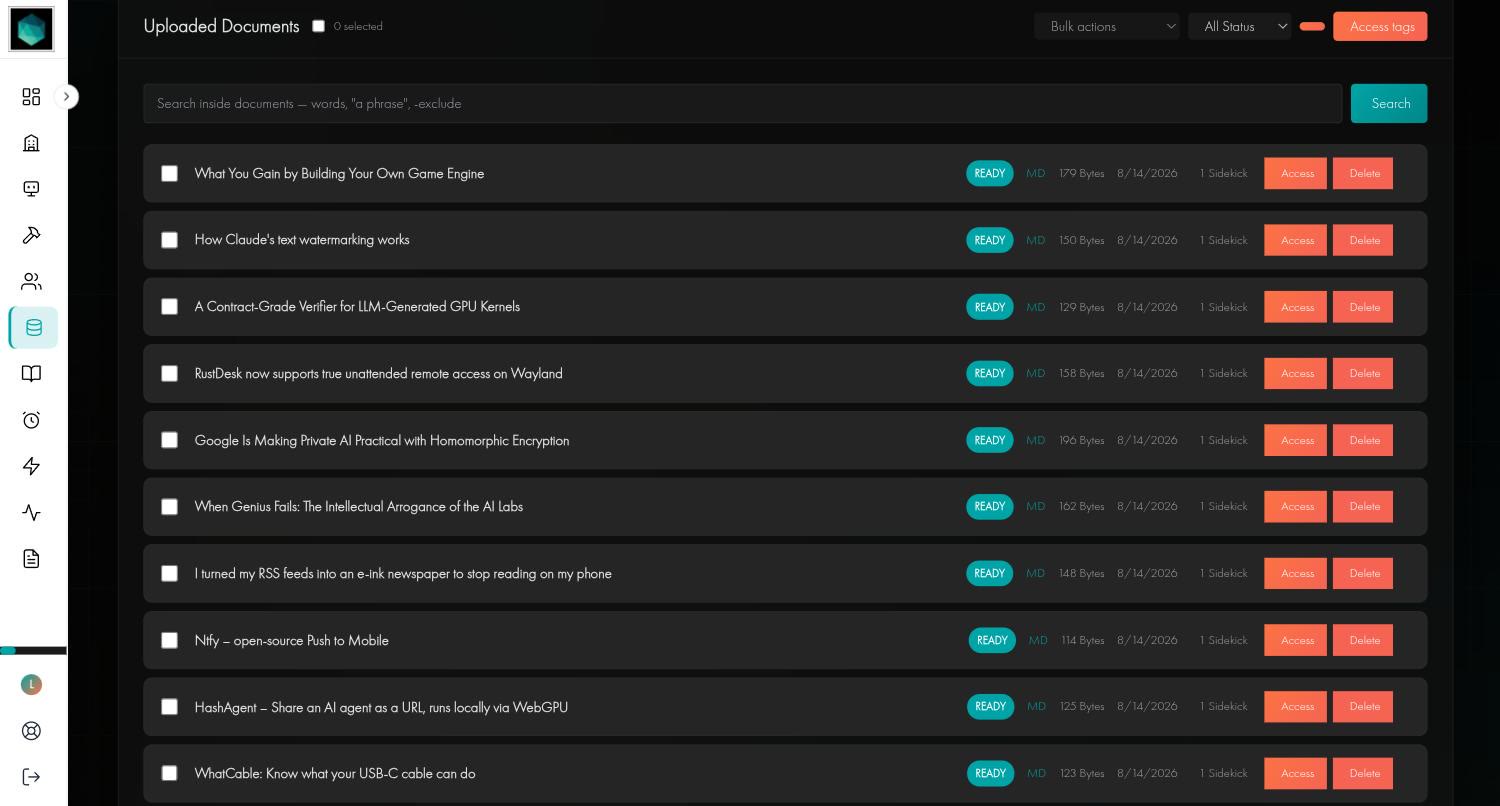The width and height of the screenshot is (1500, 806).
Task: Click the MD label in When Genius Fails row
Action: (1035, 507)
